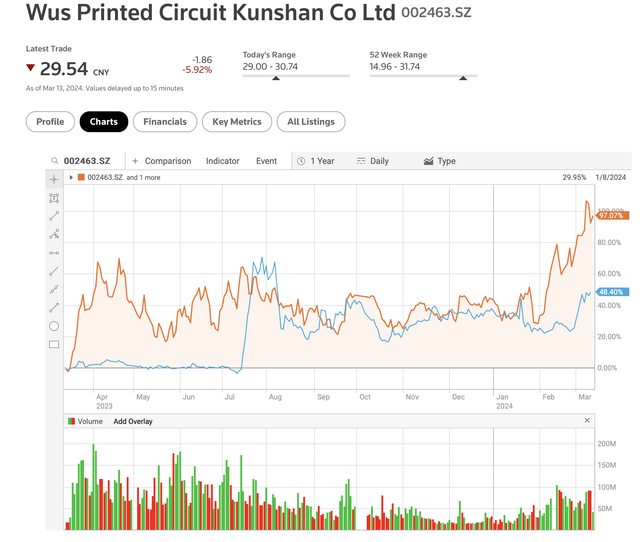Click the Comparison button
The height and width of the screenshot is (542, 640).
point(161,161)
